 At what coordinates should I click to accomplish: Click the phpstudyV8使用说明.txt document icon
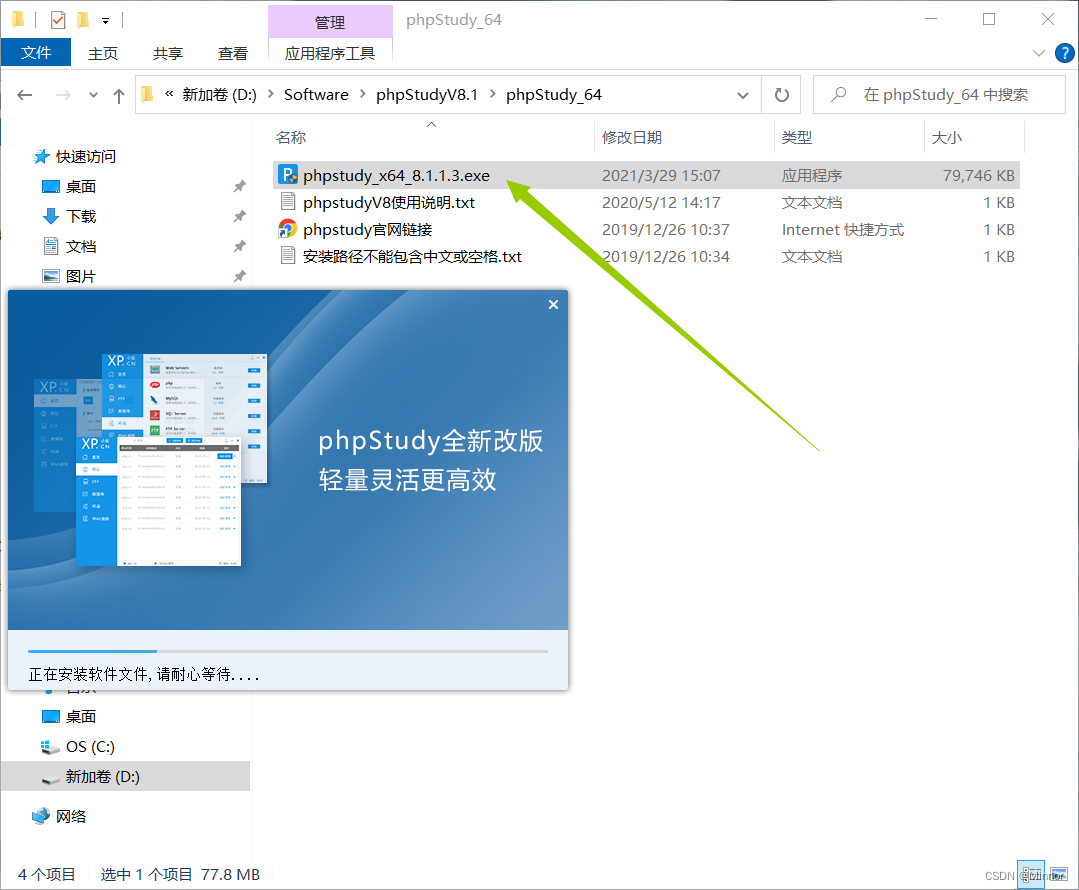[288, 202]
